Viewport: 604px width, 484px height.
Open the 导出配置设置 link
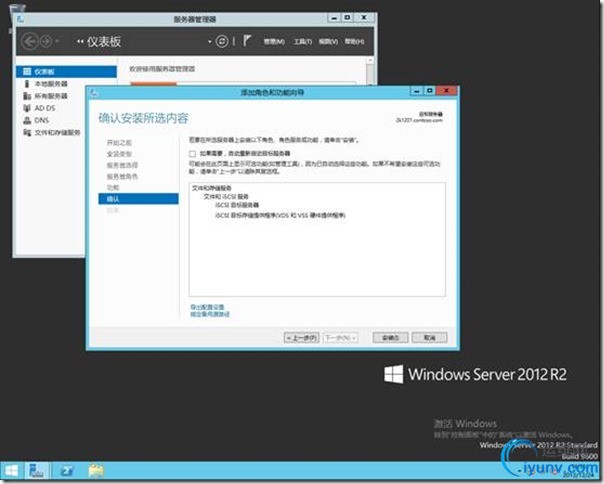tap(207, 307)
